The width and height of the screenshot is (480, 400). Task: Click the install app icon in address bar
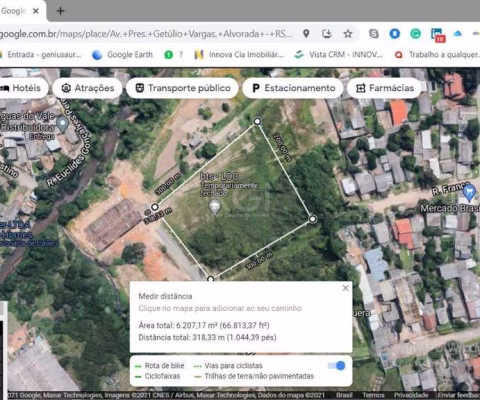click(x=327, y=33)
